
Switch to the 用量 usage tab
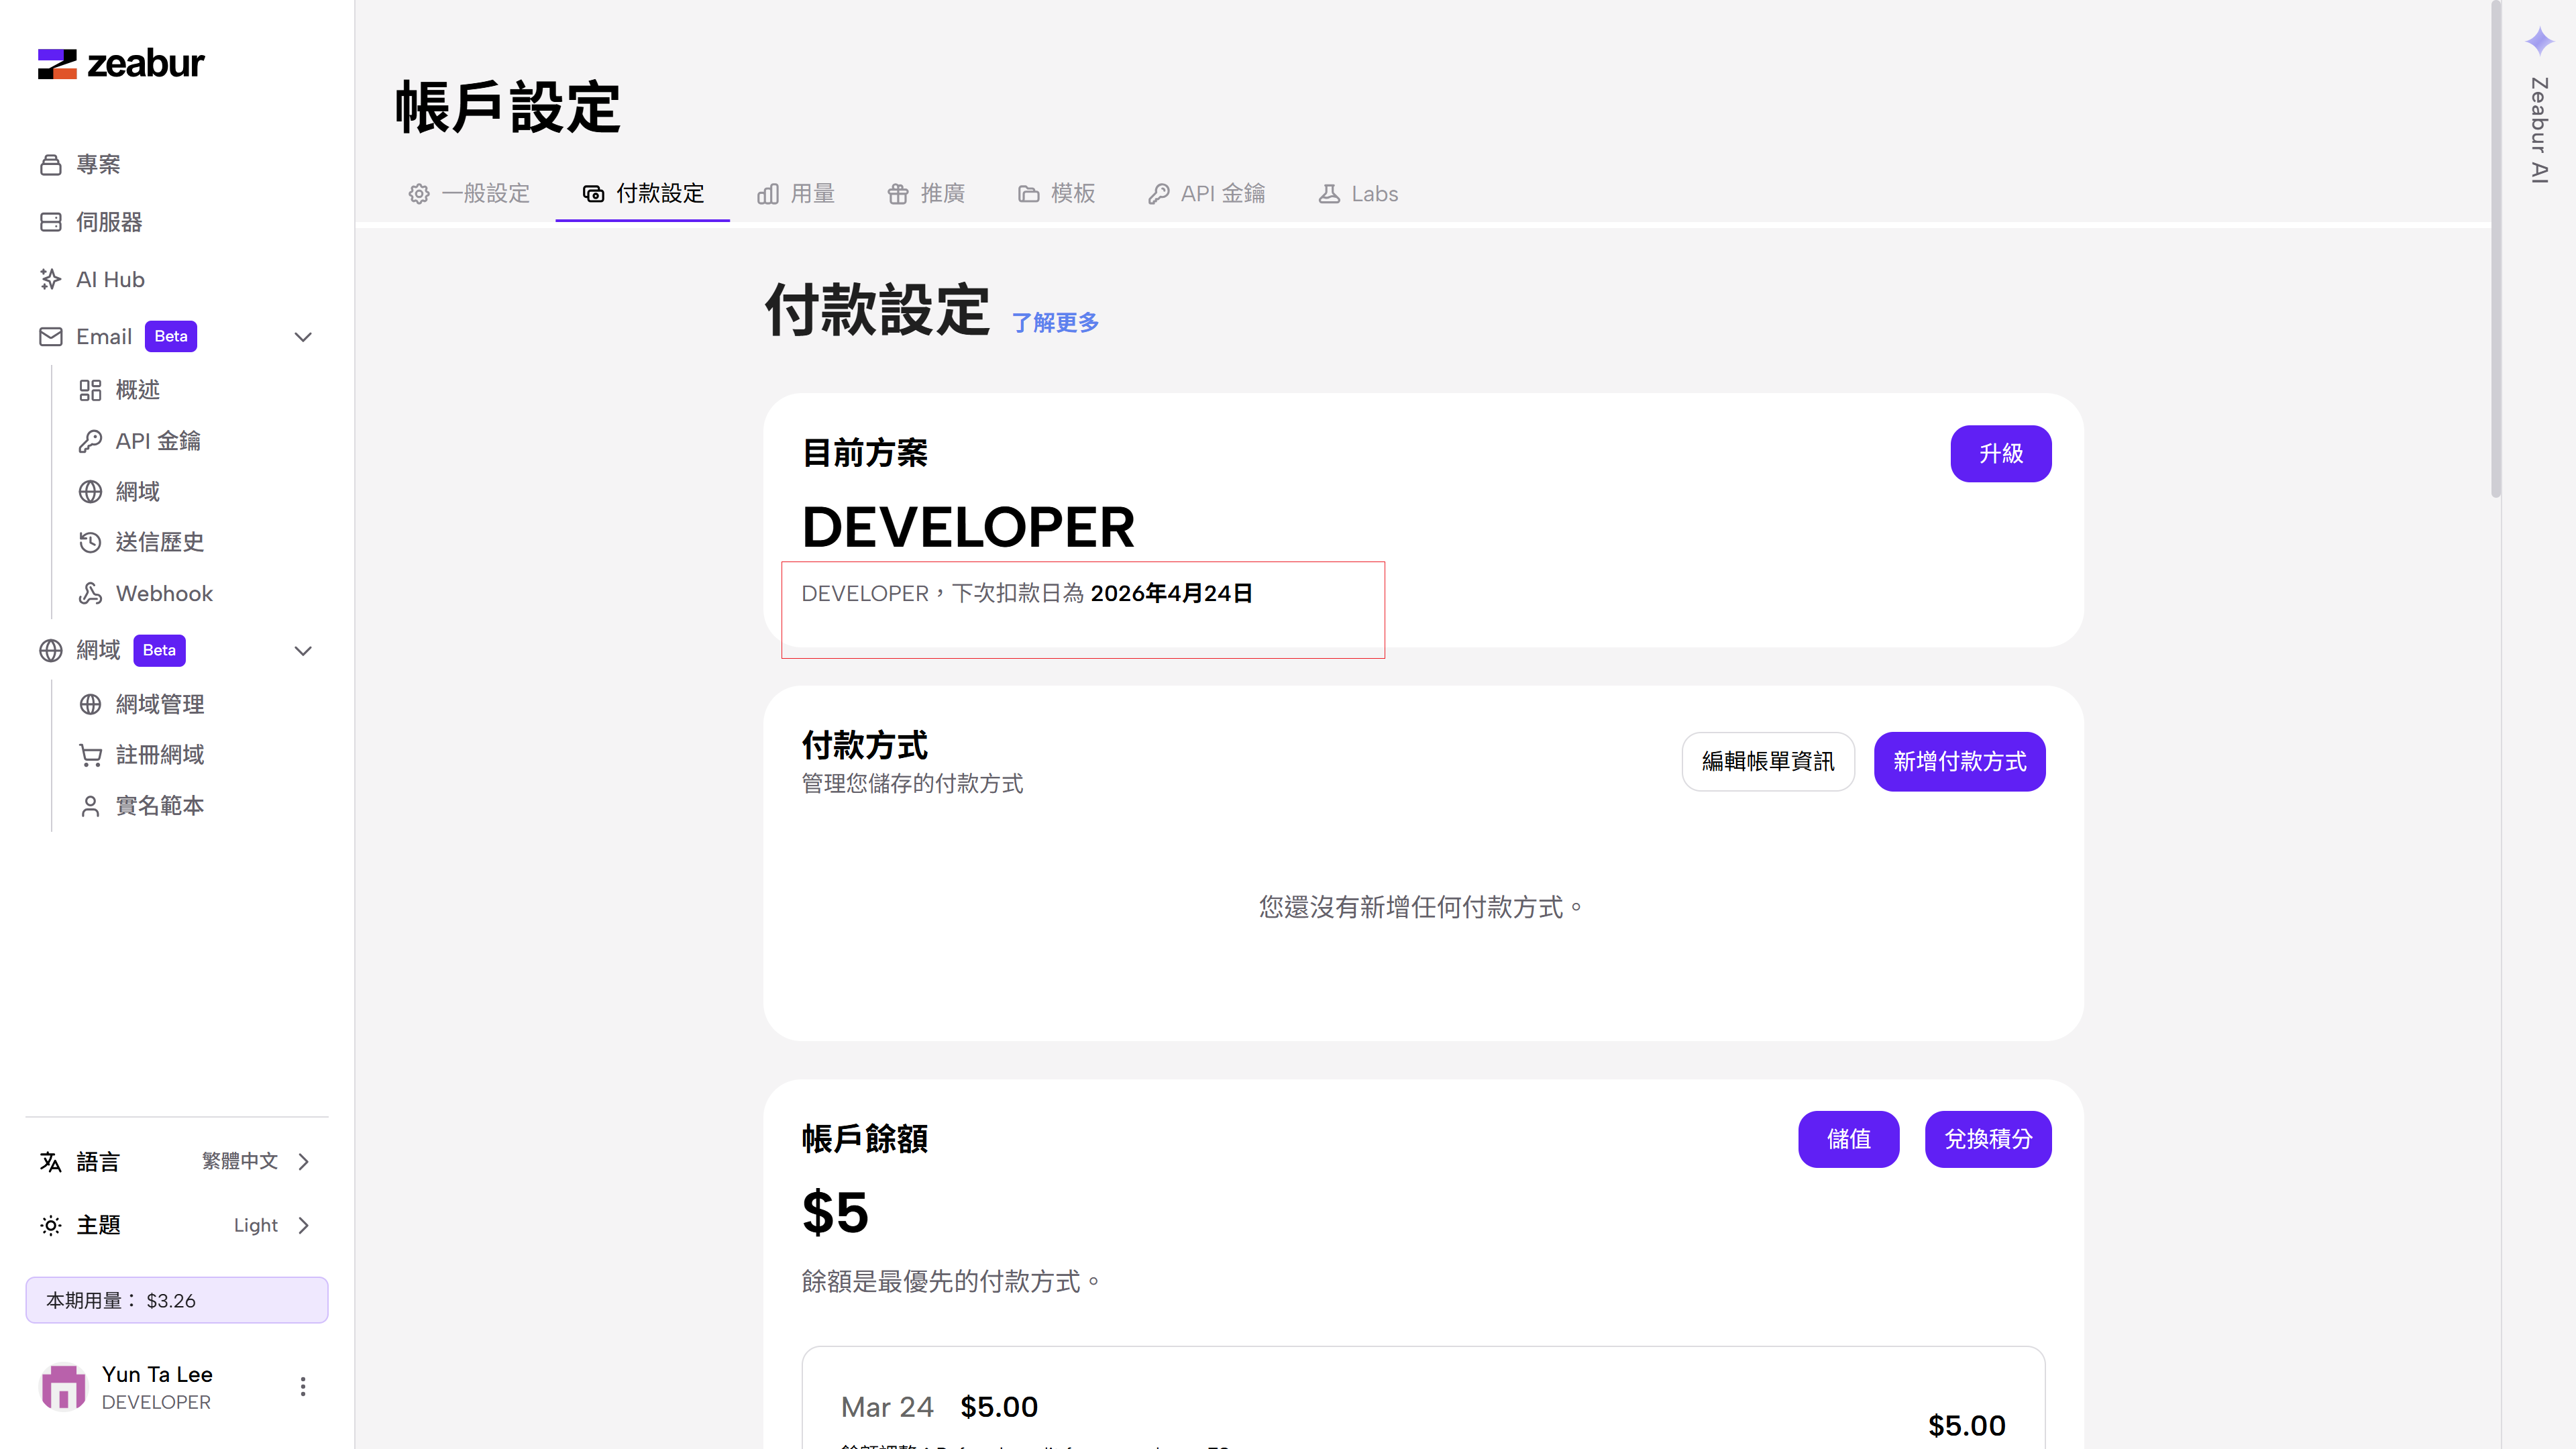(x=796, y=194)
